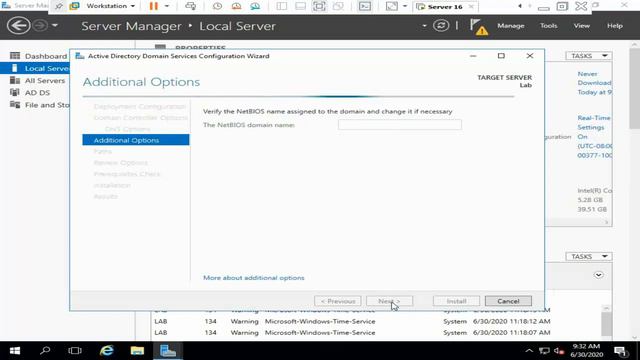Image resolution: width=640 pixels, height=360 pixels.
Task: Select AD DS in the sidebar
Action: click(37, 93)
